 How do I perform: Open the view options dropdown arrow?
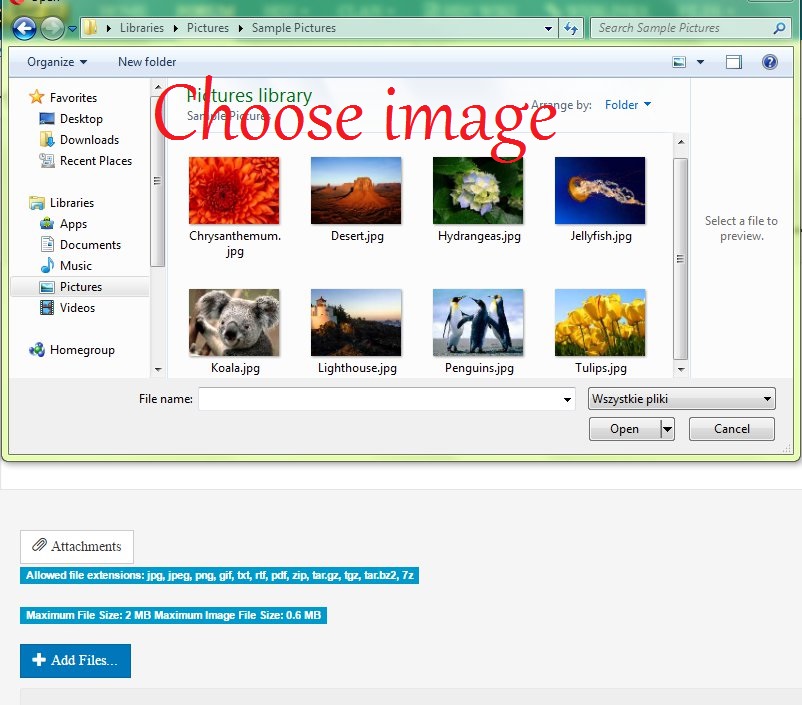[x=700, y=62]
